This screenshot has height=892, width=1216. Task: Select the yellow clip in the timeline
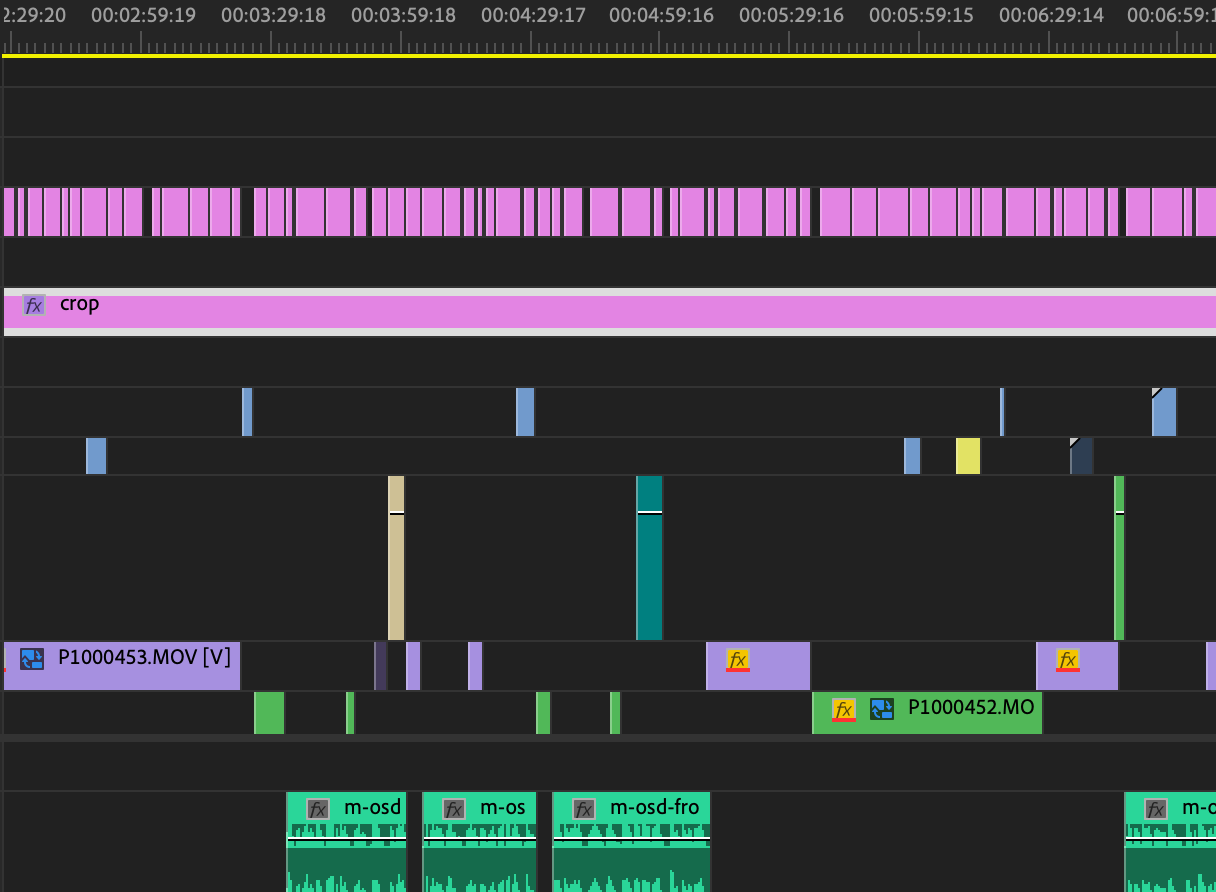click(968, 456)
